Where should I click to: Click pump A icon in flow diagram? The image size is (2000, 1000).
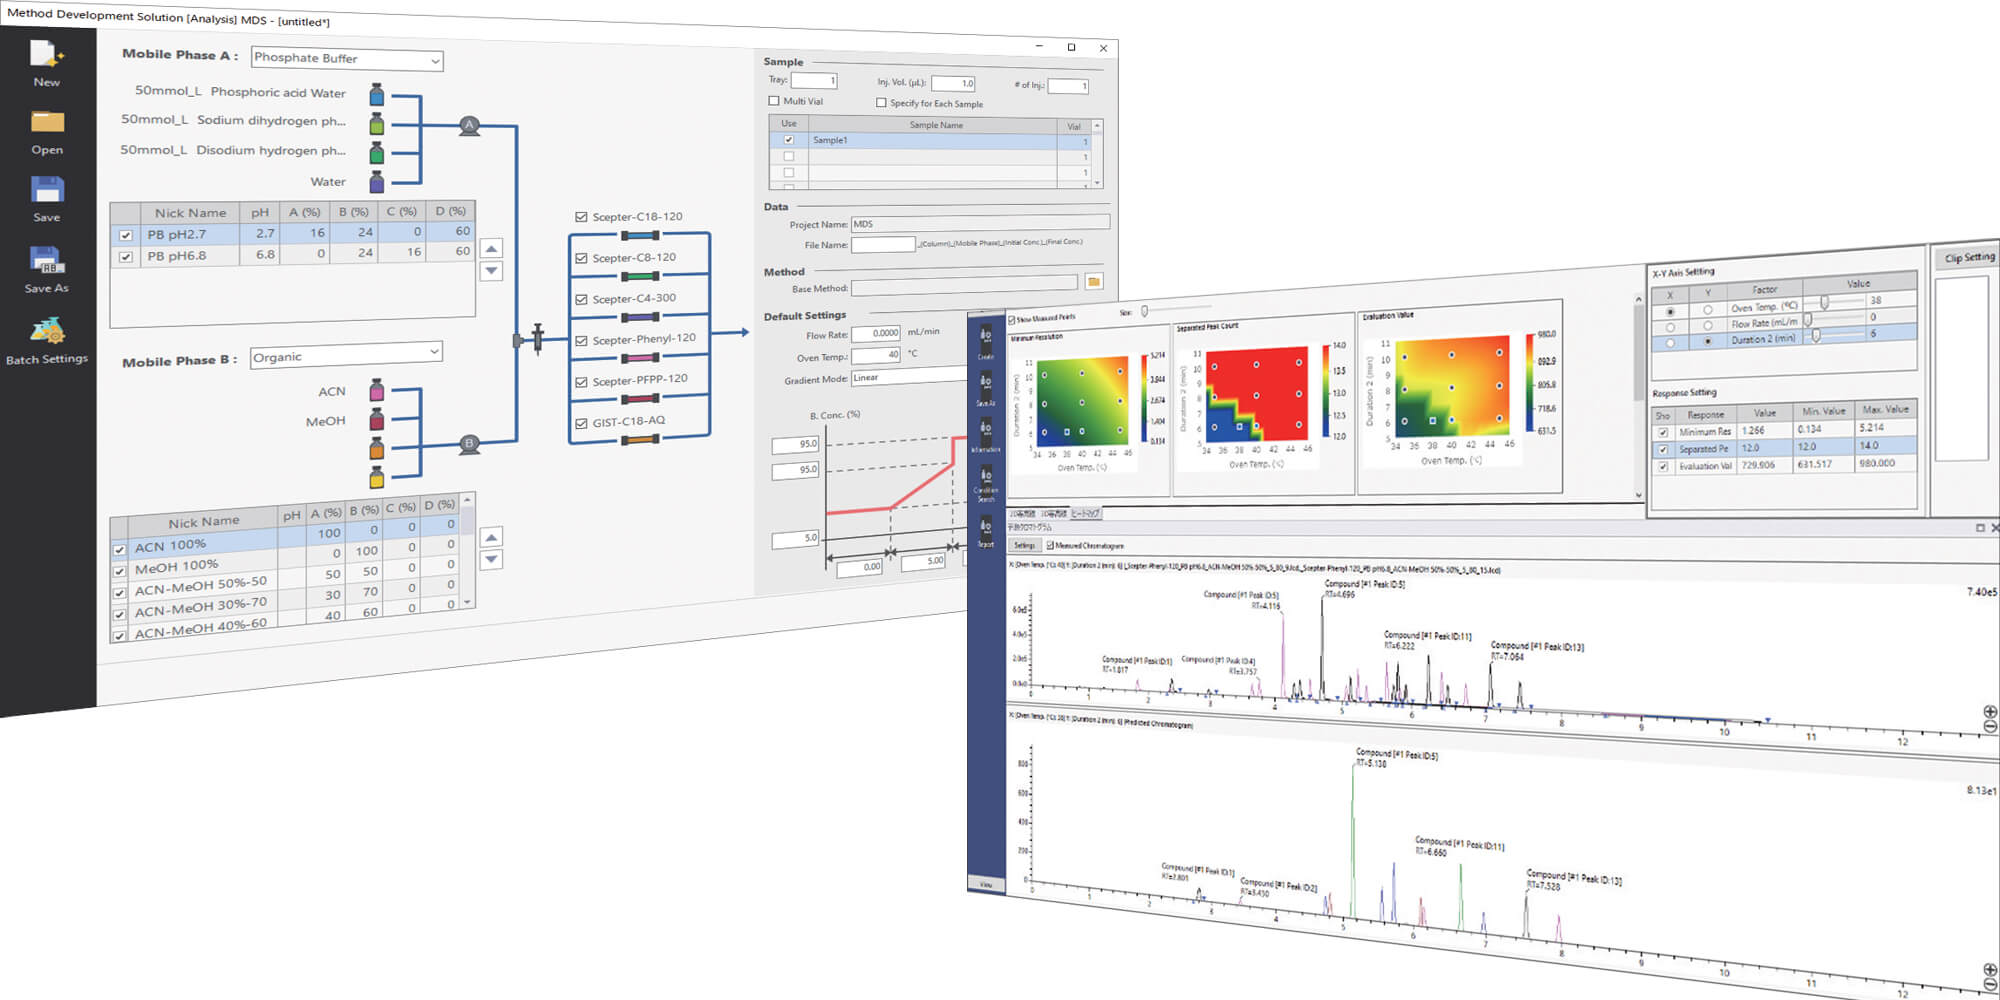(x=469, y=126)
